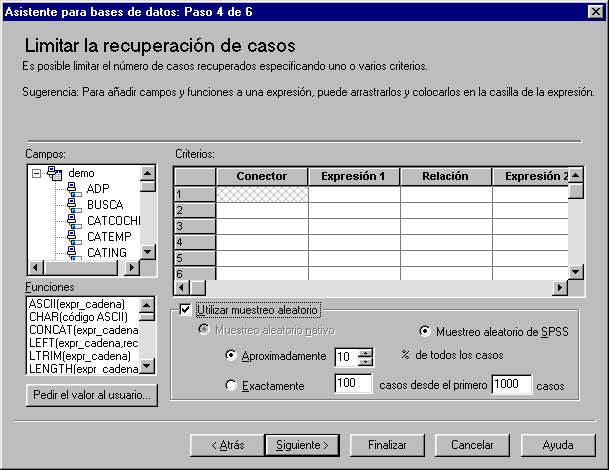Click Campos list scroll left arrow
The width and height of the screenshot is (609, 470).
click(36, 268)
